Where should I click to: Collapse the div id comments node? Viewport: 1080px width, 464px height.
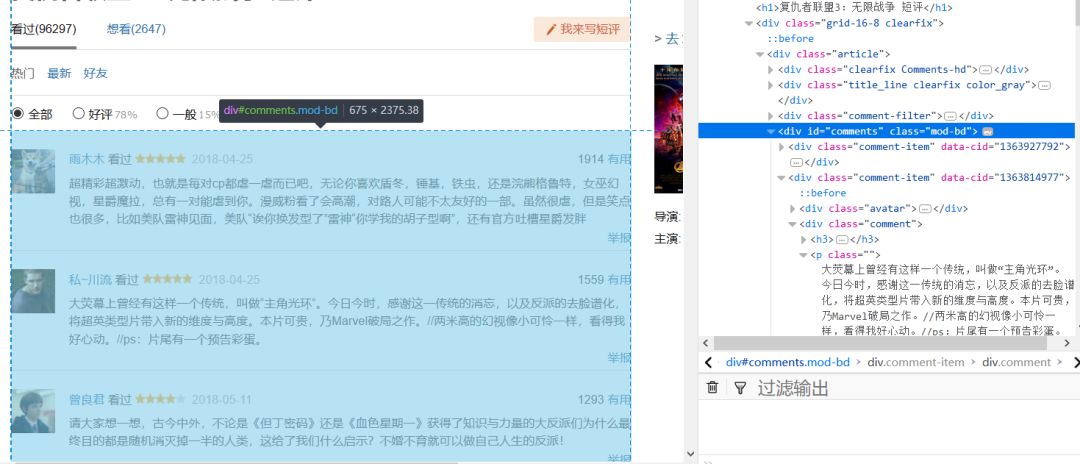click(771, 131)
